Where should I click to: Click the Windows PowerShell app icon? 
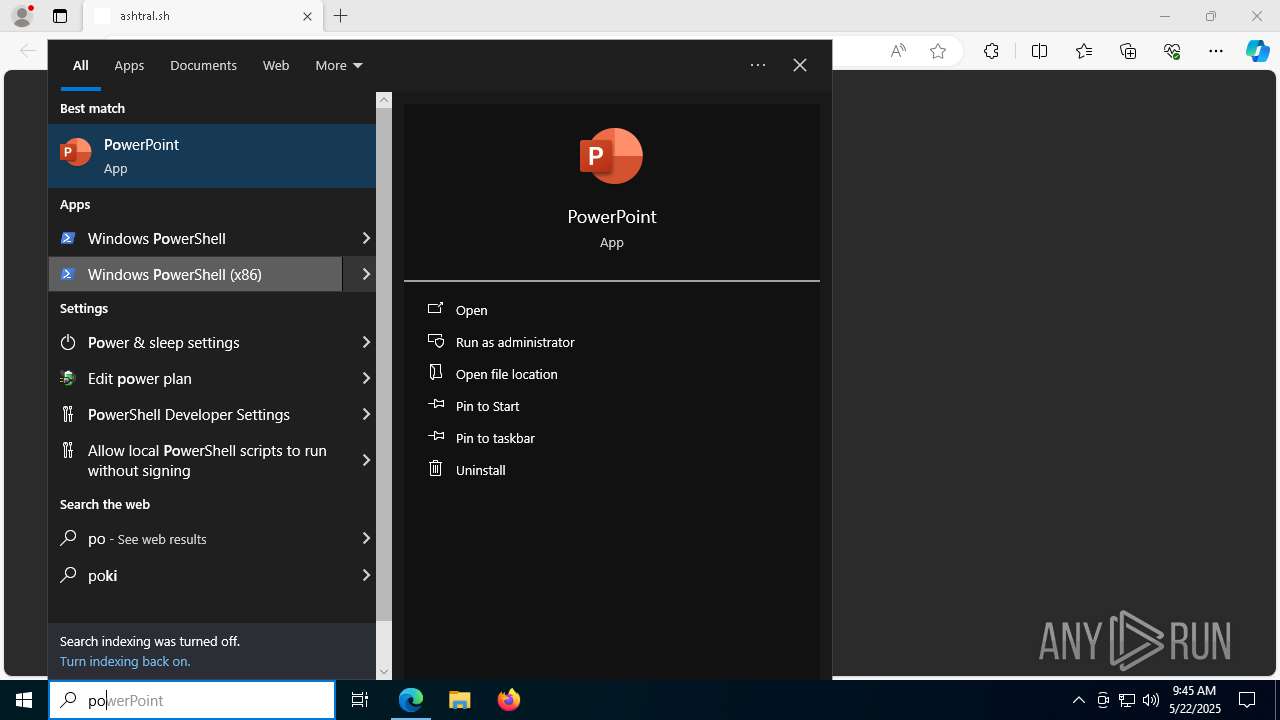pyautogui.click(x=68, y=238)
